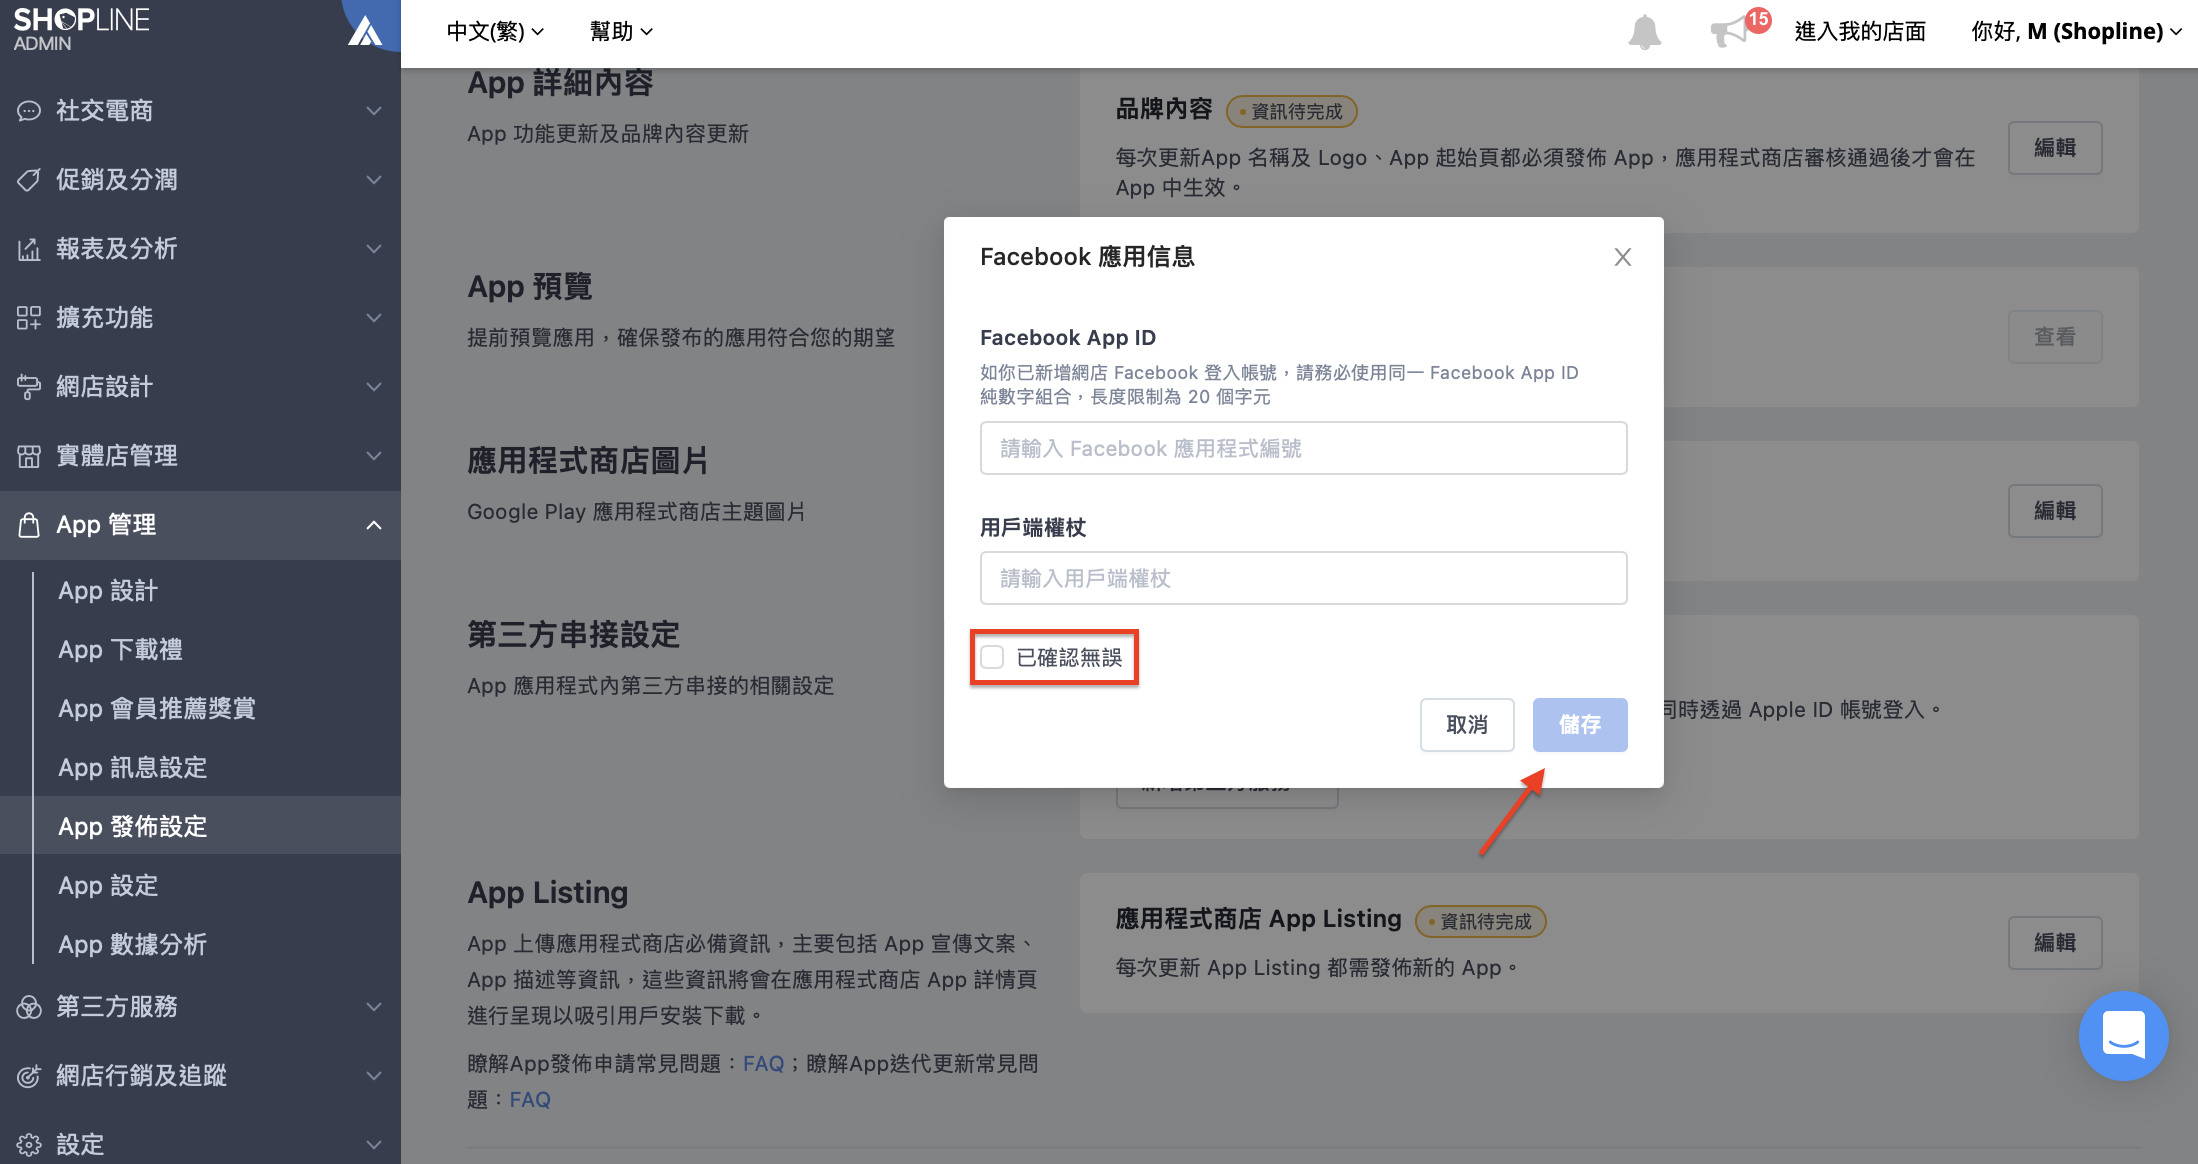Click the 網店行銷及追蹤 target icon

[x=29, y=1076]
